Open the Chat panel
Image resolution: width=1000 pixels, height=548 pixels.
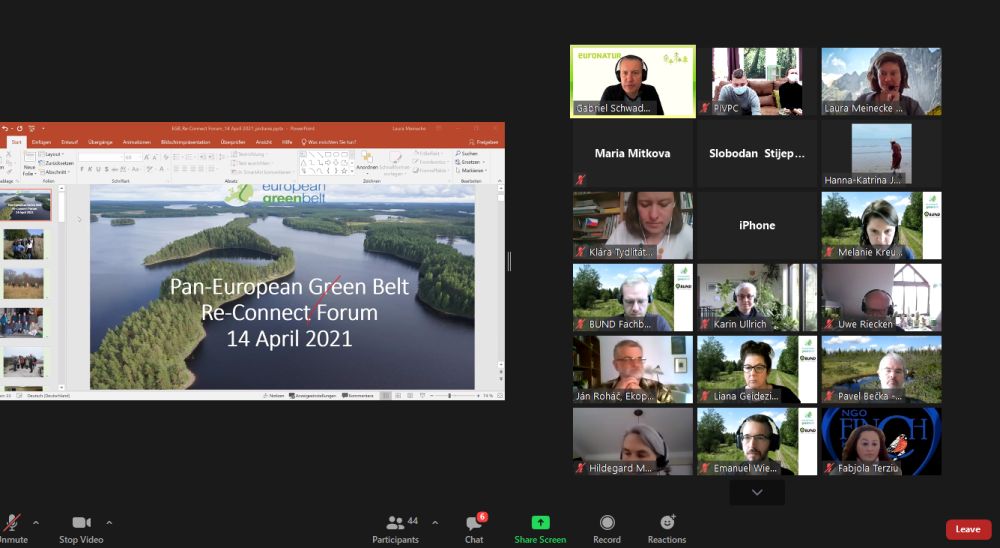click(x=474, y=529)
